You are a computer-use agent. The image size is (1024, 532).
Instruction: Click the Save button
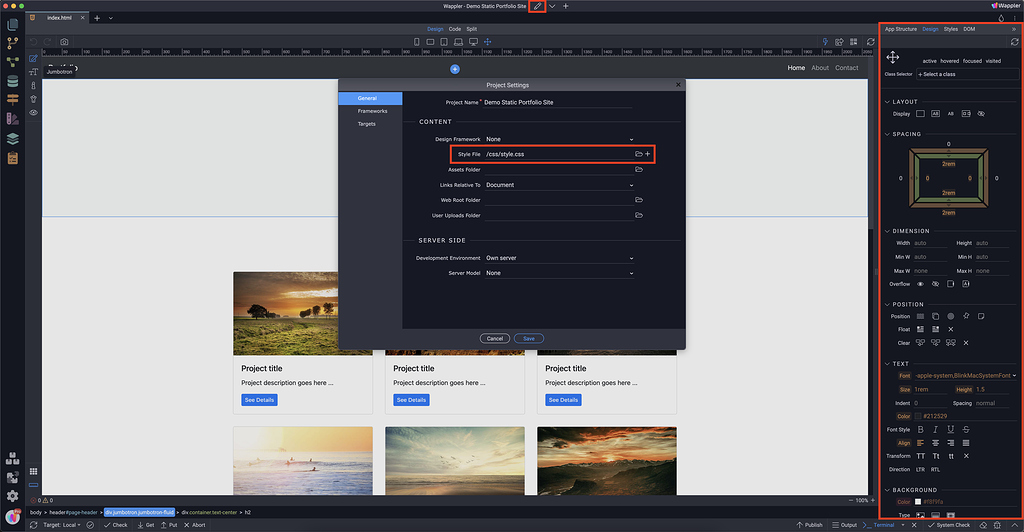[529, 338]
